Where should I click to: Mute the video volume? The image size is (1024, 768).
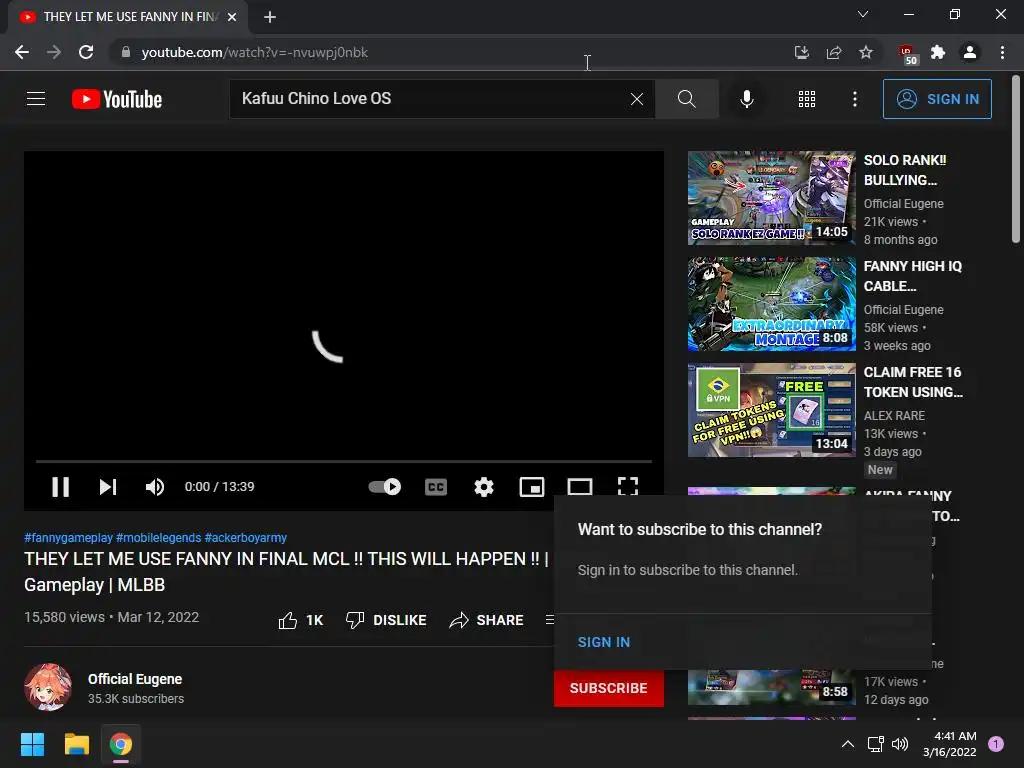coord(155,487)
